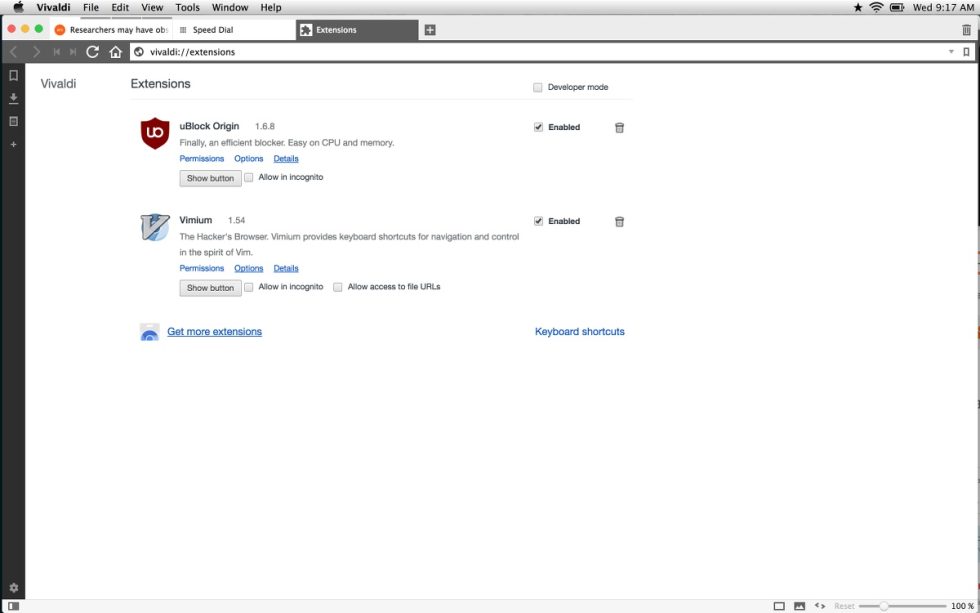Reload the current page
Screen dimensions: 980x613
pyautogui.click(x=92, y=52)
